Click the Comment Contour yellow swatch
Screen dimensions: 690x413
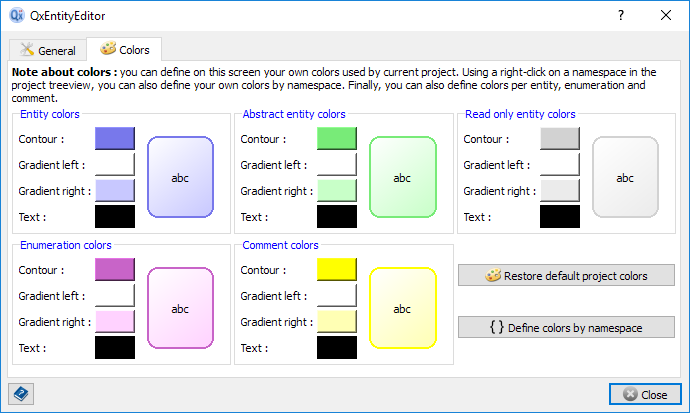(337, 270)
